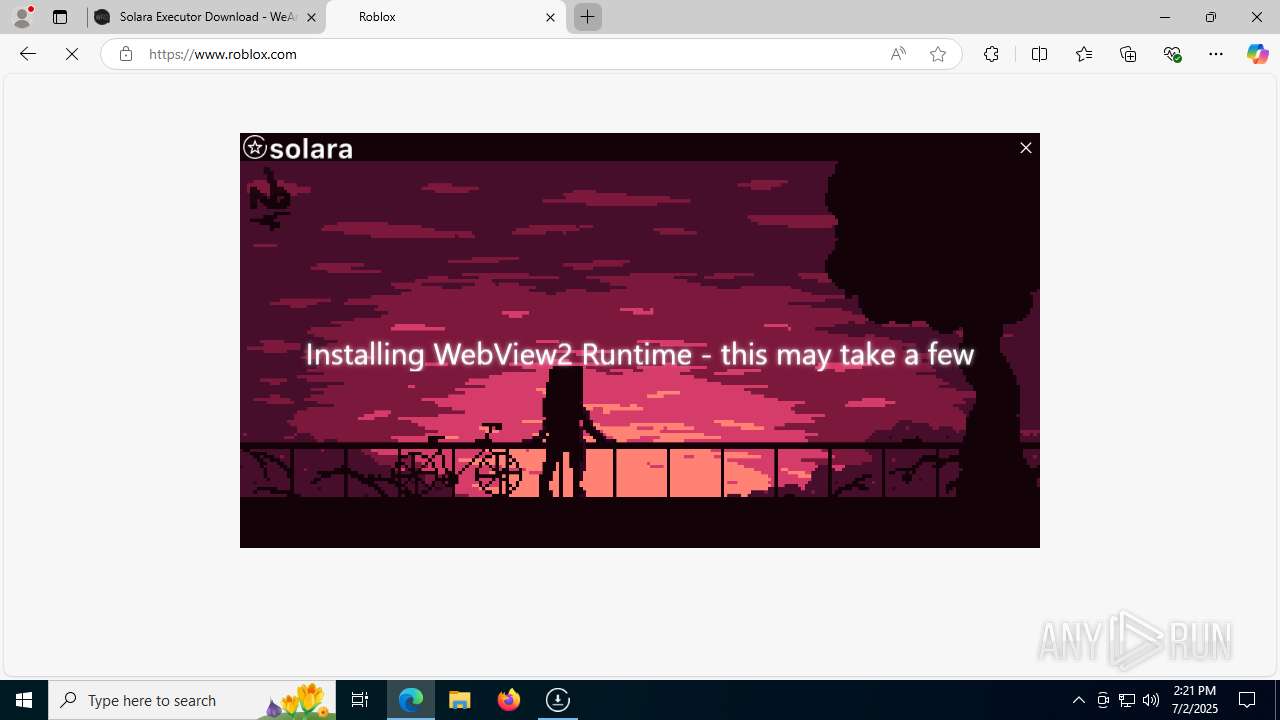
Task: Close the Roblox tab
Action: 550,17
